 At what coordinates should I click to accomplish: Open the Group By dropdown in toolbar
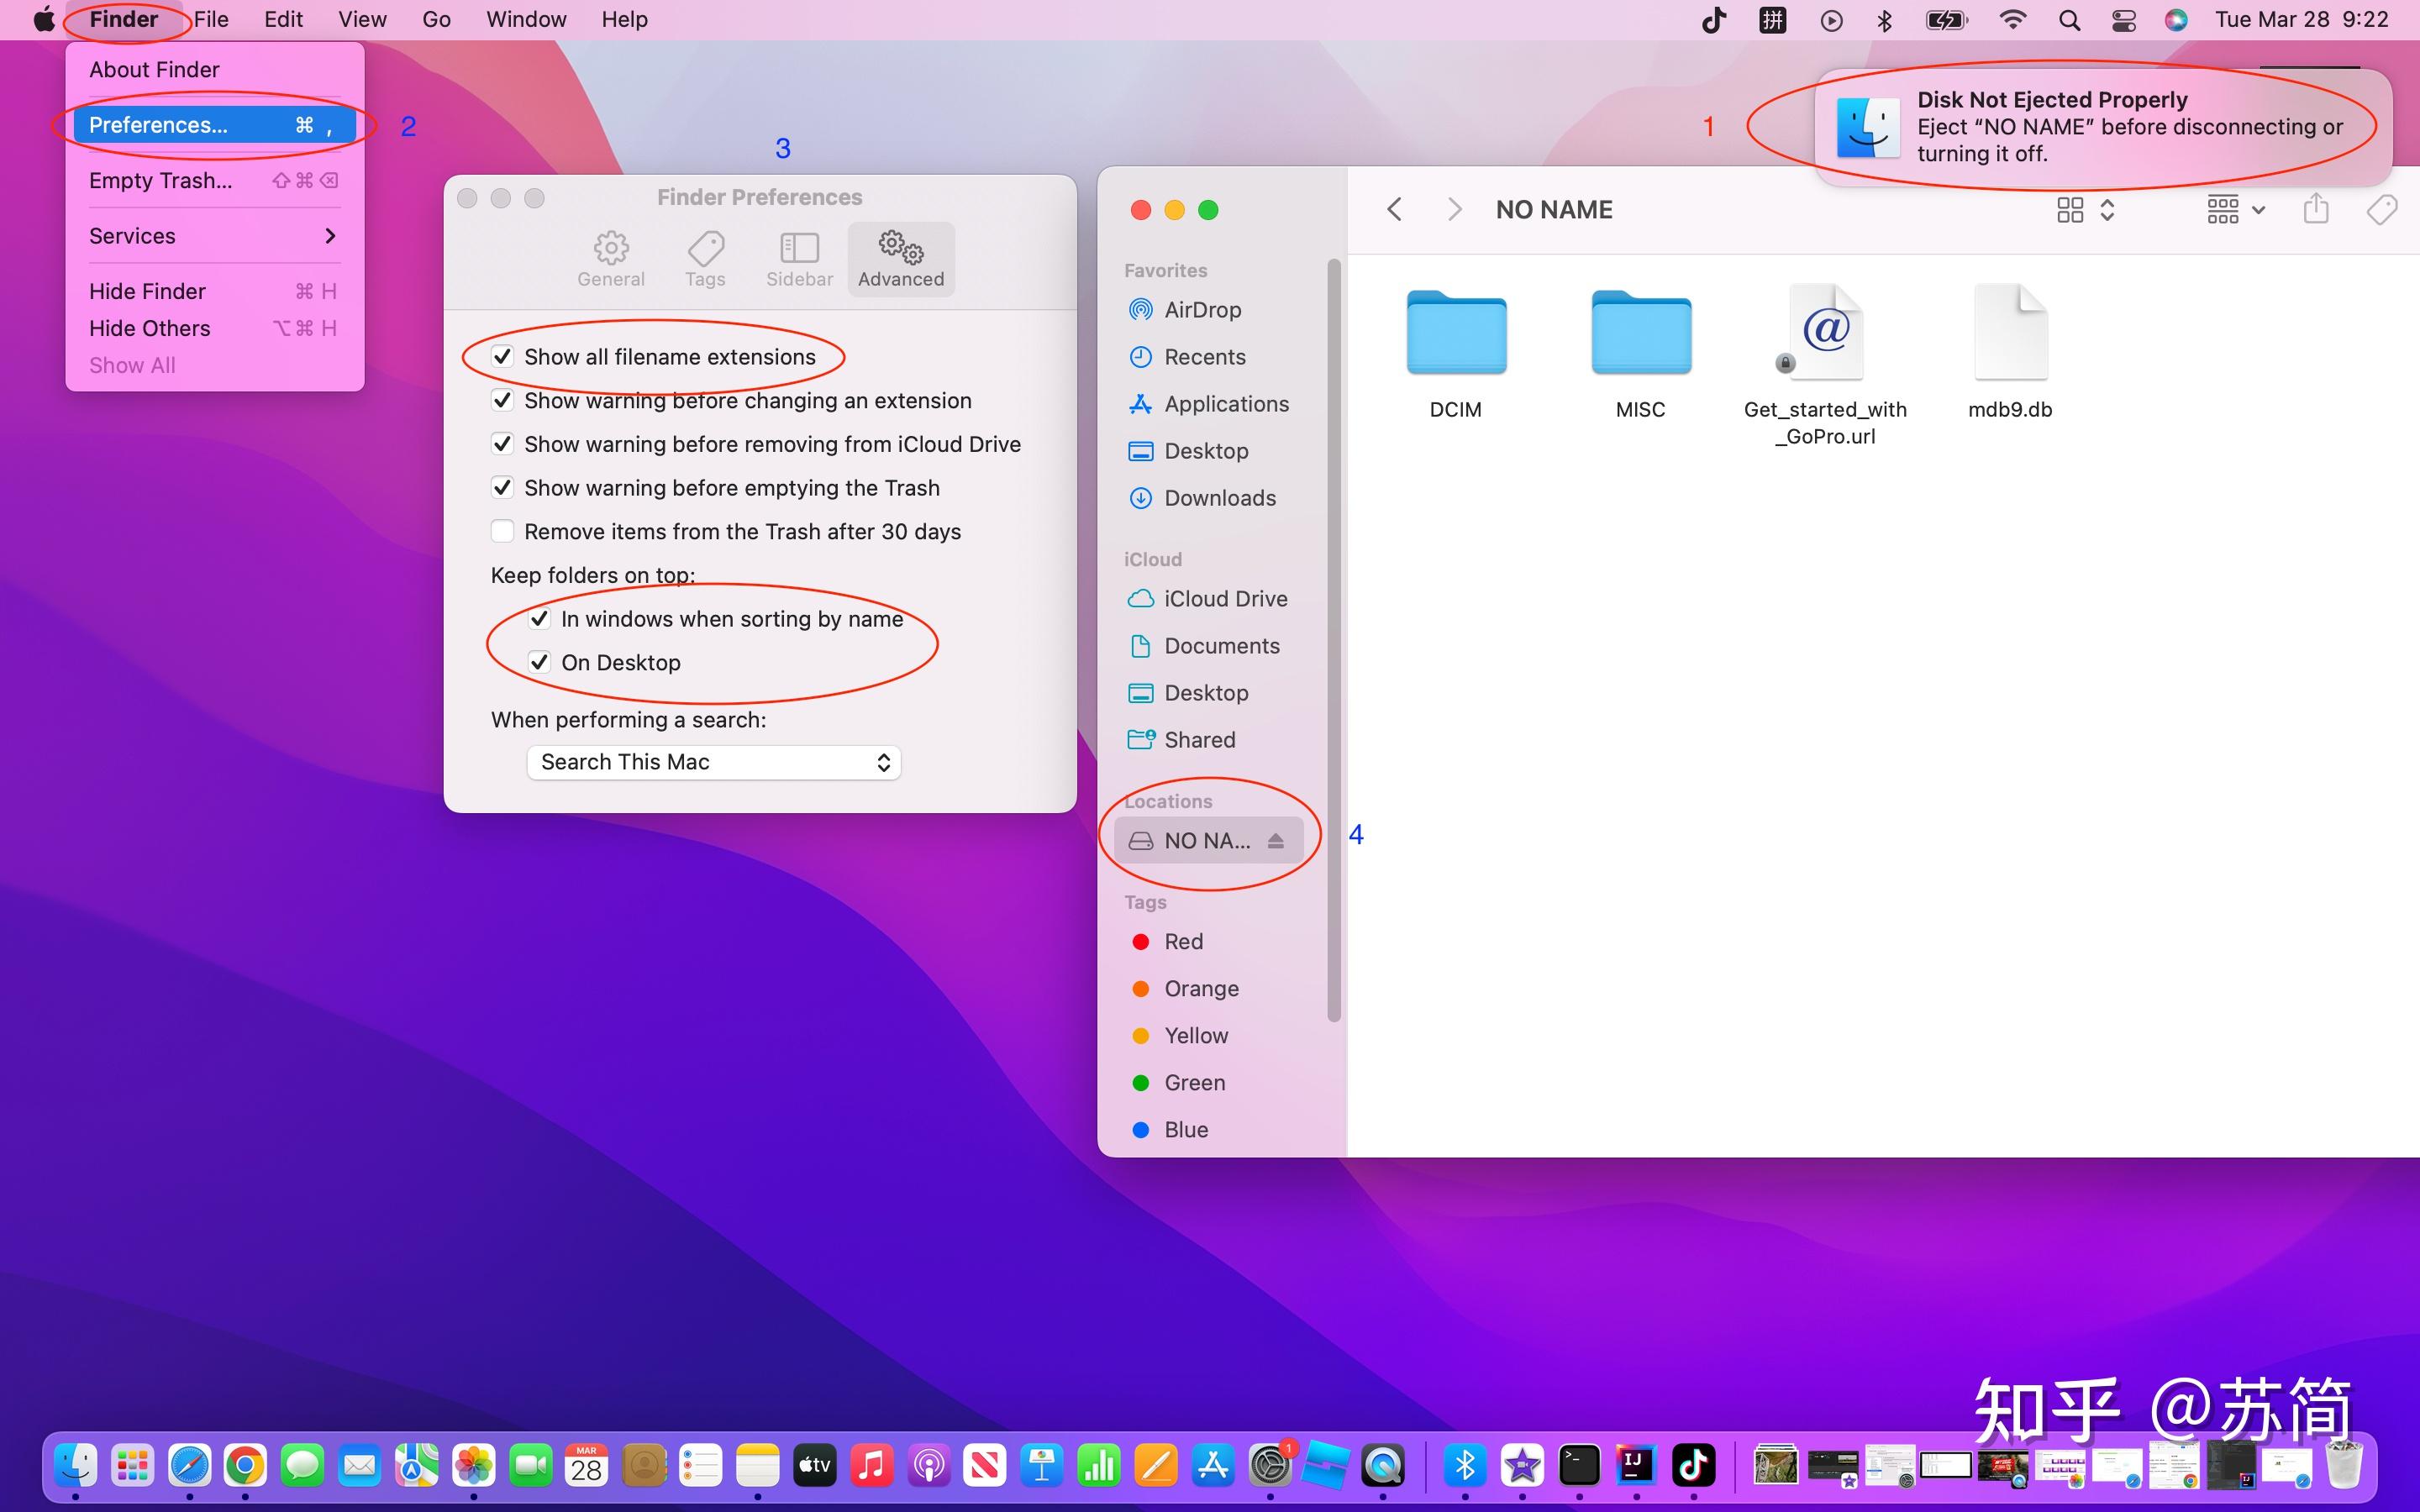point(2236,210)
